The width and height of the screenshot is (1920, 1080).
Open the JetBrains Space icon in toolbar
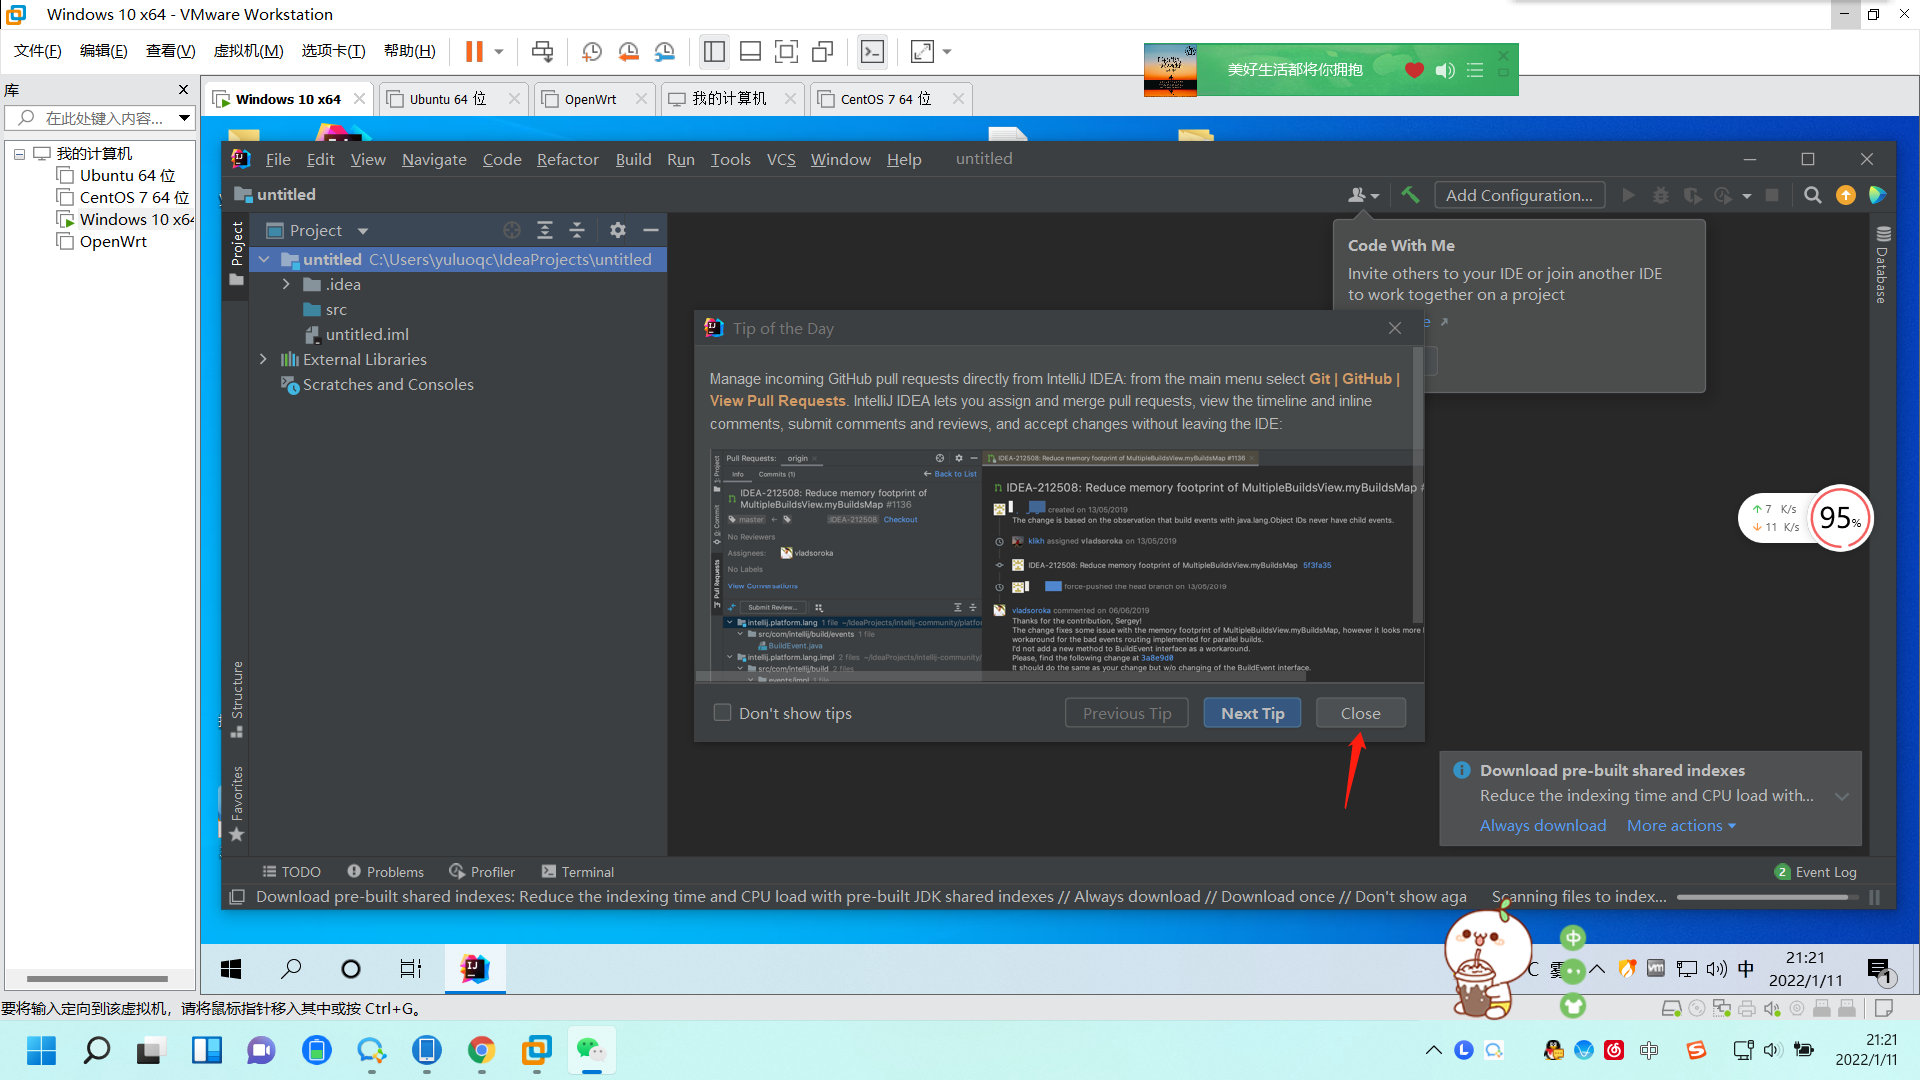pyautogui.click(x=1877, y=195)
